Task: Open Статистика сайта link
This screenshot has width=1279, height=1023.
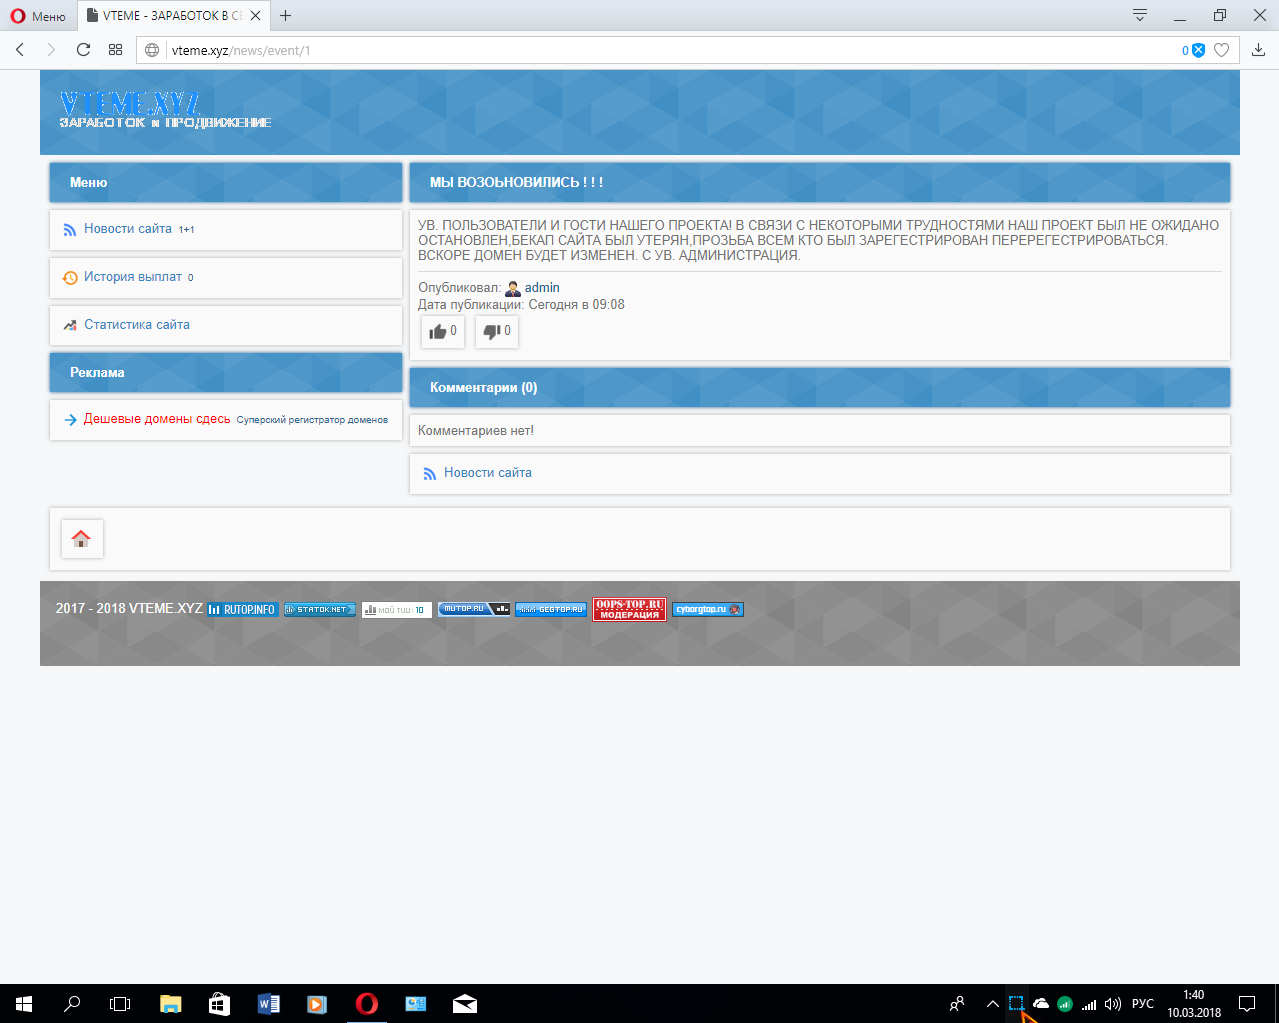Action: 136,325
